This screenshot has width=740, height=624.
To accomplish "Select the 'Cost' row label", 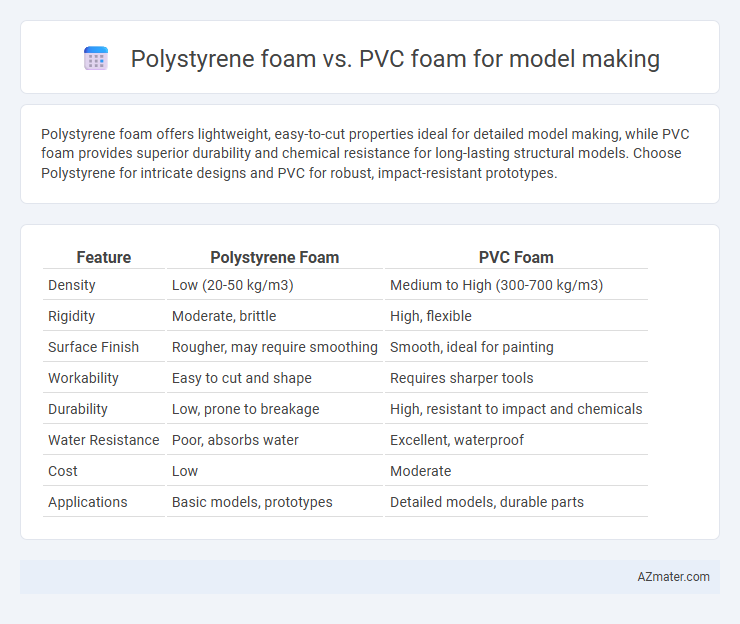I will [63, 471].
